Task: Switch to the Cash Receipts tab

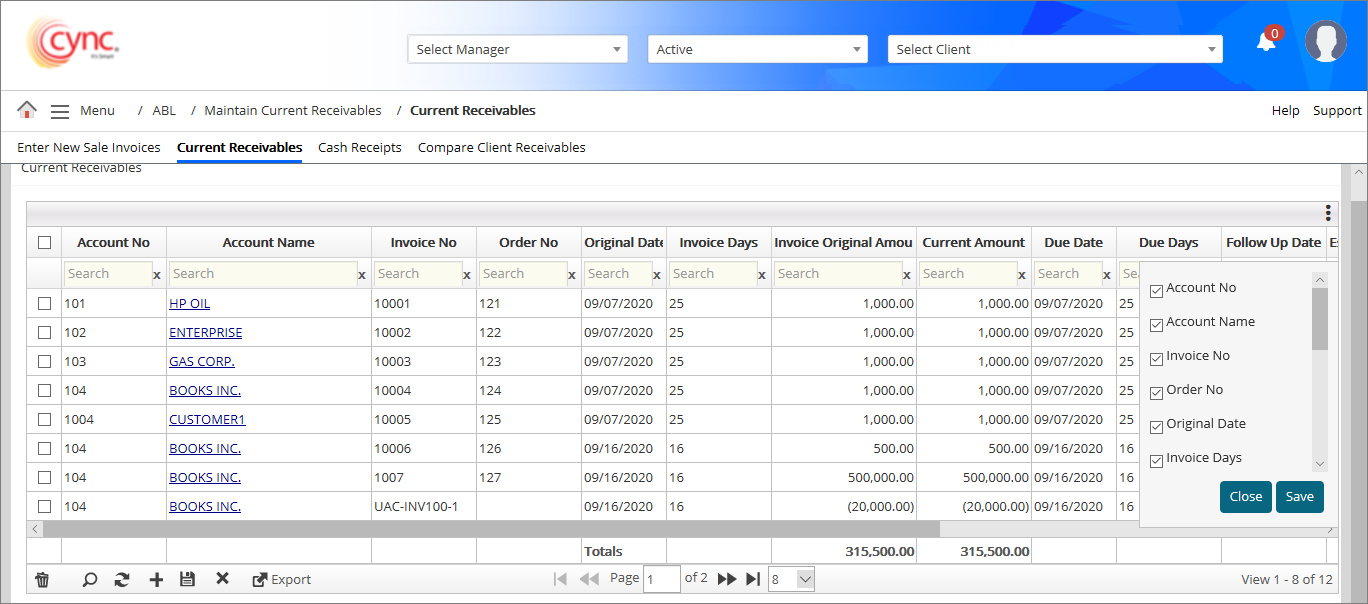Action: [x=360, y=147]
